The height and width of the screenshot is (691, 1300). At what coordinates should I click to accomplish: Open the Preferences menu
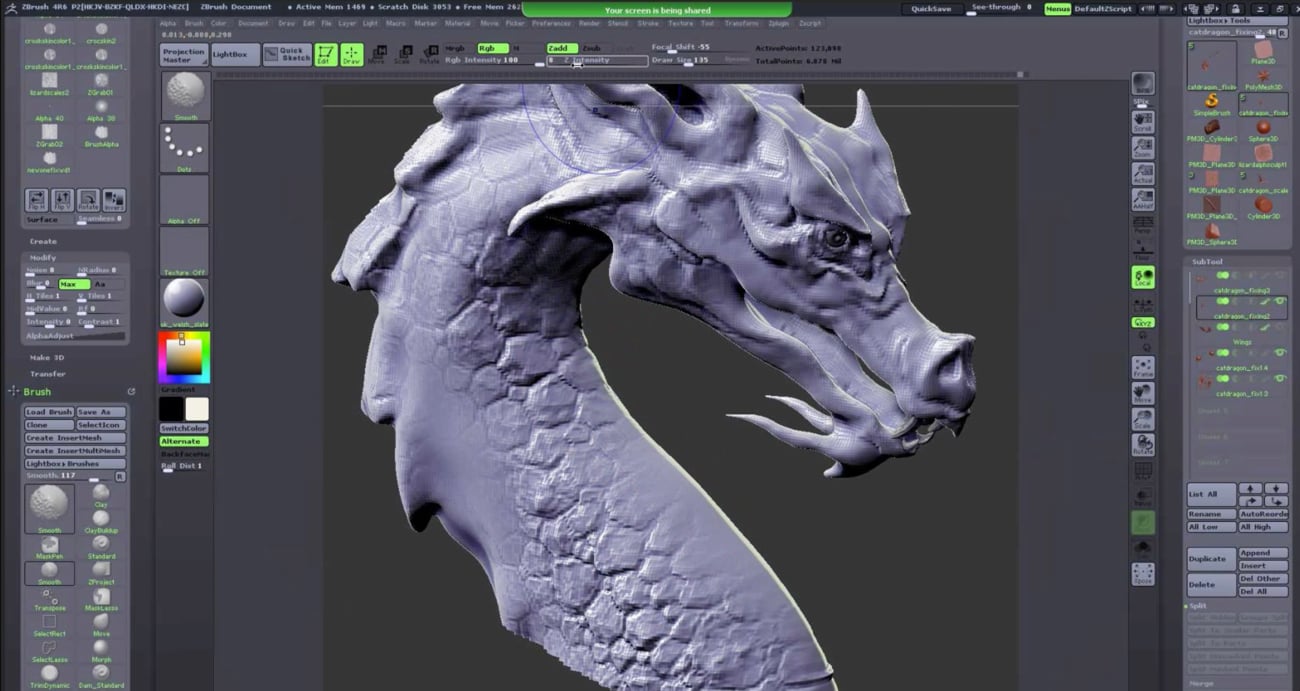pyautogui.click(x=551, y=22)
